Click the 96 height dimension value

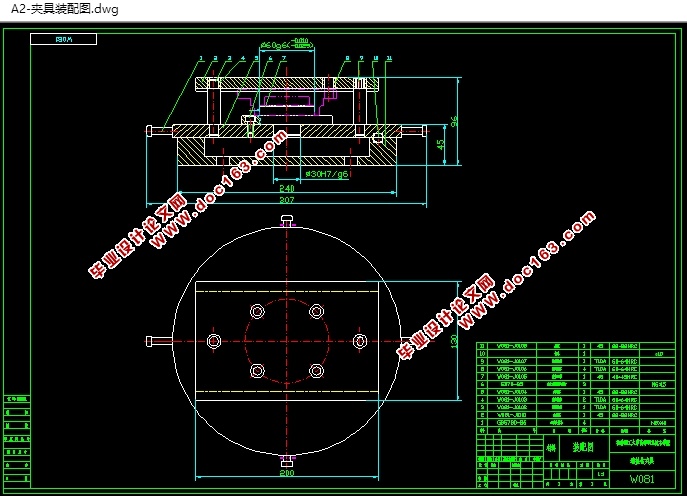click(x=453, y=121)
